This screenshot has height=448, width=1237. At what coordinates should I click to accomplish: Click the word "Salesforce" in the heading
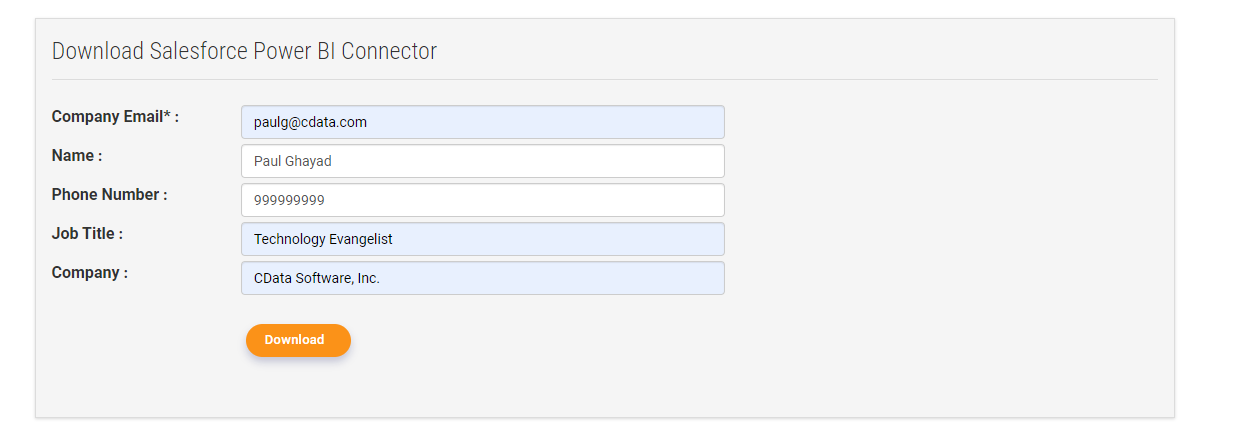[200, 51]
